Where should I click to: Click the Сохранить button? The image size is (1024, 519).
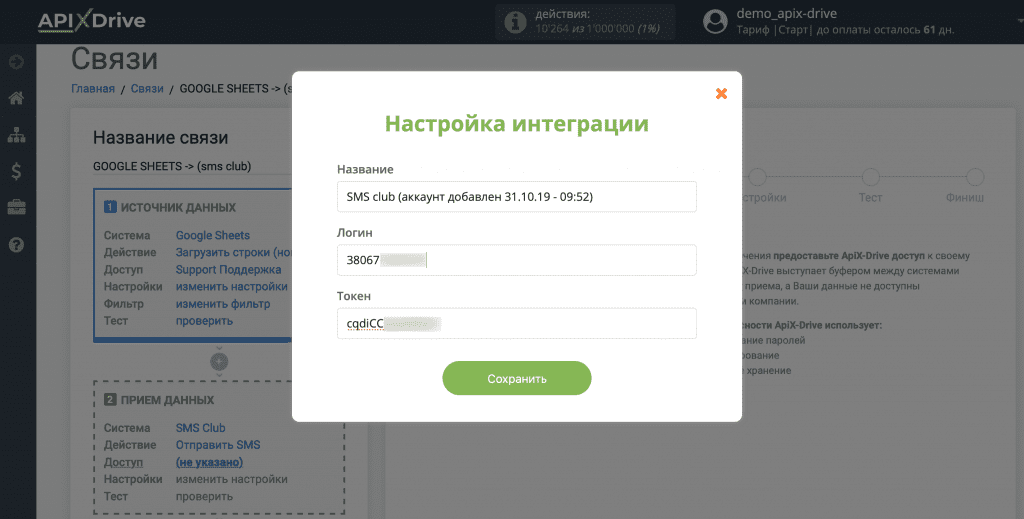coord(517,378)
